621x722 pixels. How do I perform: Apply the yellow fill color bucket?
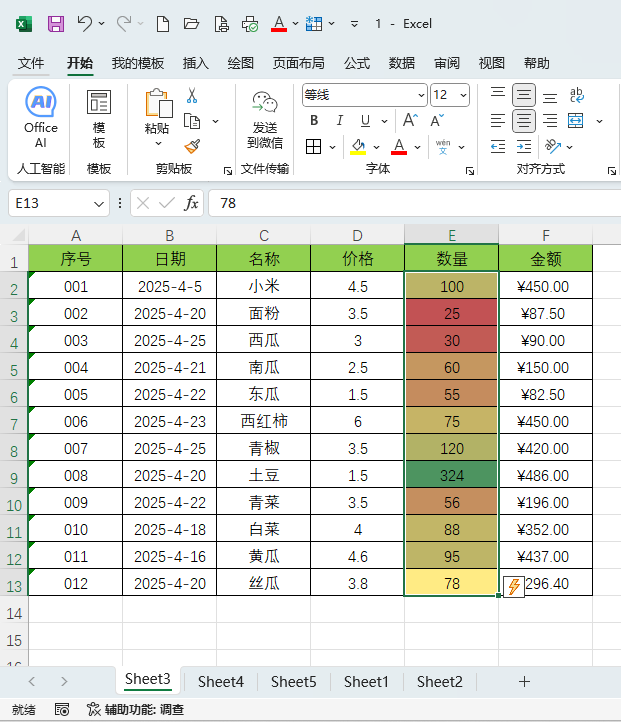[x=358, y=147]
